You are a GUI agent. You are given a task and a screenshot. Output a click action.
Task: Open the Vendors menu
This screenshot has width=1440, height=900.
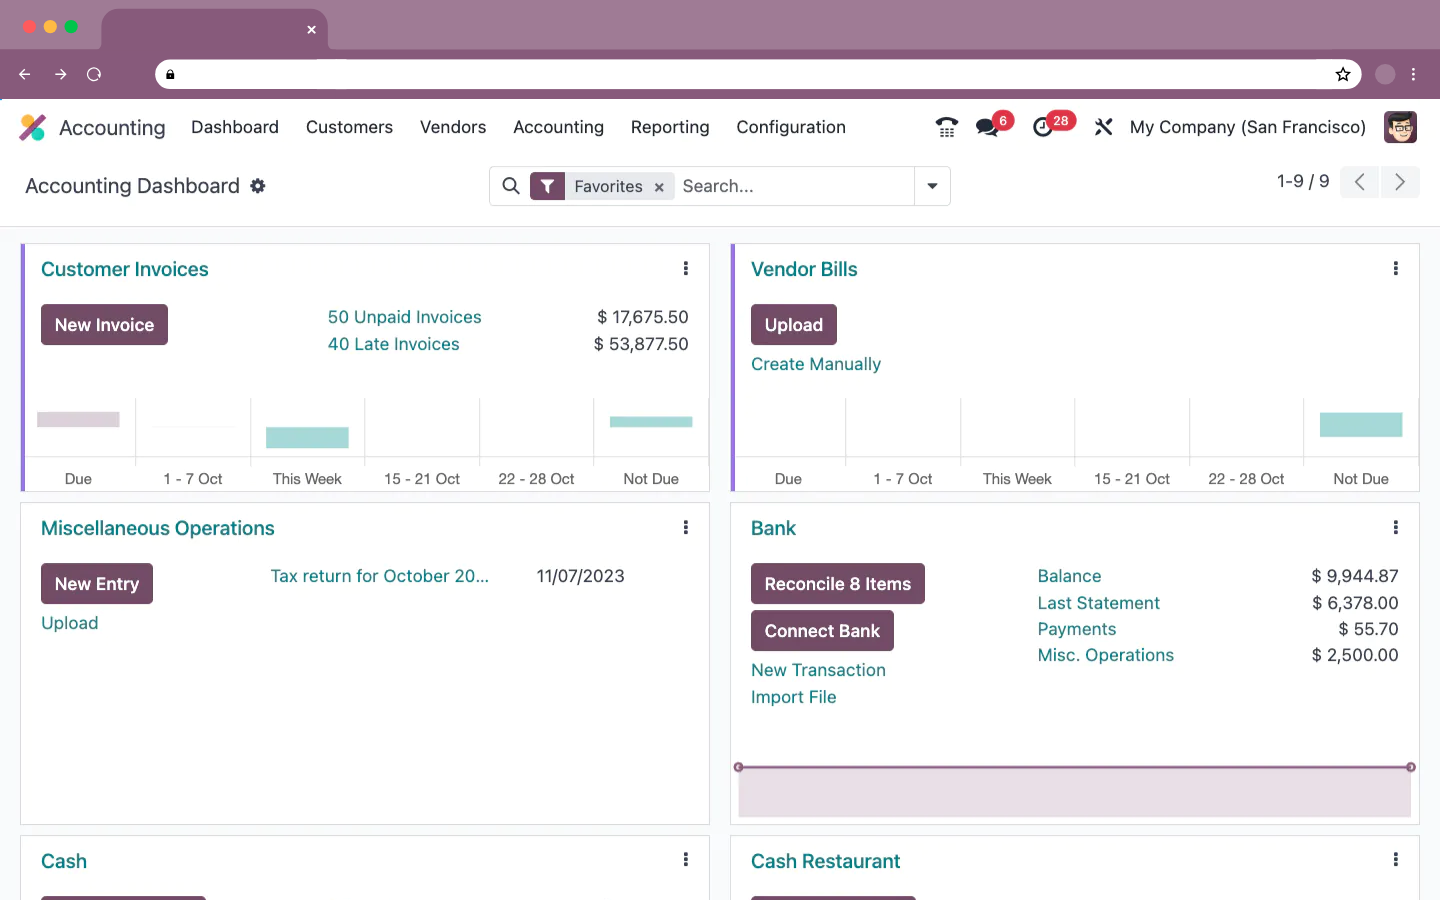[453, 127]
